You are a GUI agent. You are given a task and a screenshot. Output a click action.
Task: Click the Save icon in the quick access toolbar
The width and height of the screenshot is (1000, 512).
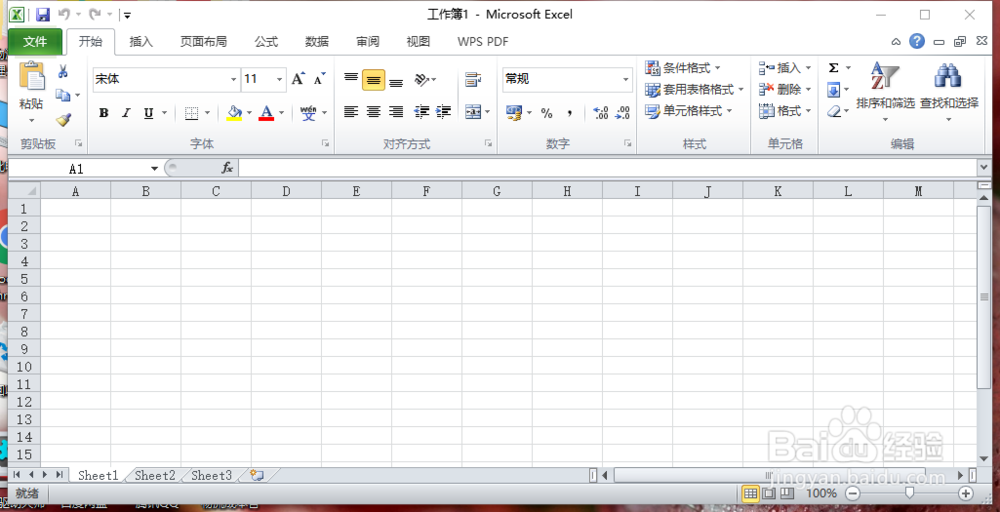43,14
